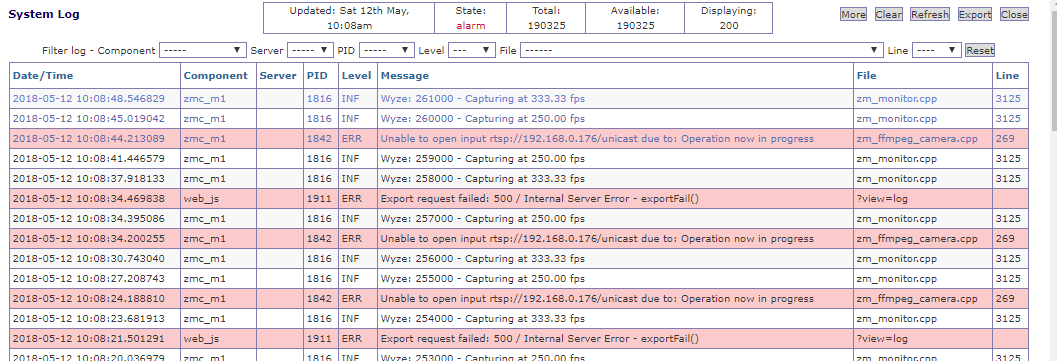1057x361 pixels.
Task: Expand the File filter dropdown
Action: (x=701, y=50)
